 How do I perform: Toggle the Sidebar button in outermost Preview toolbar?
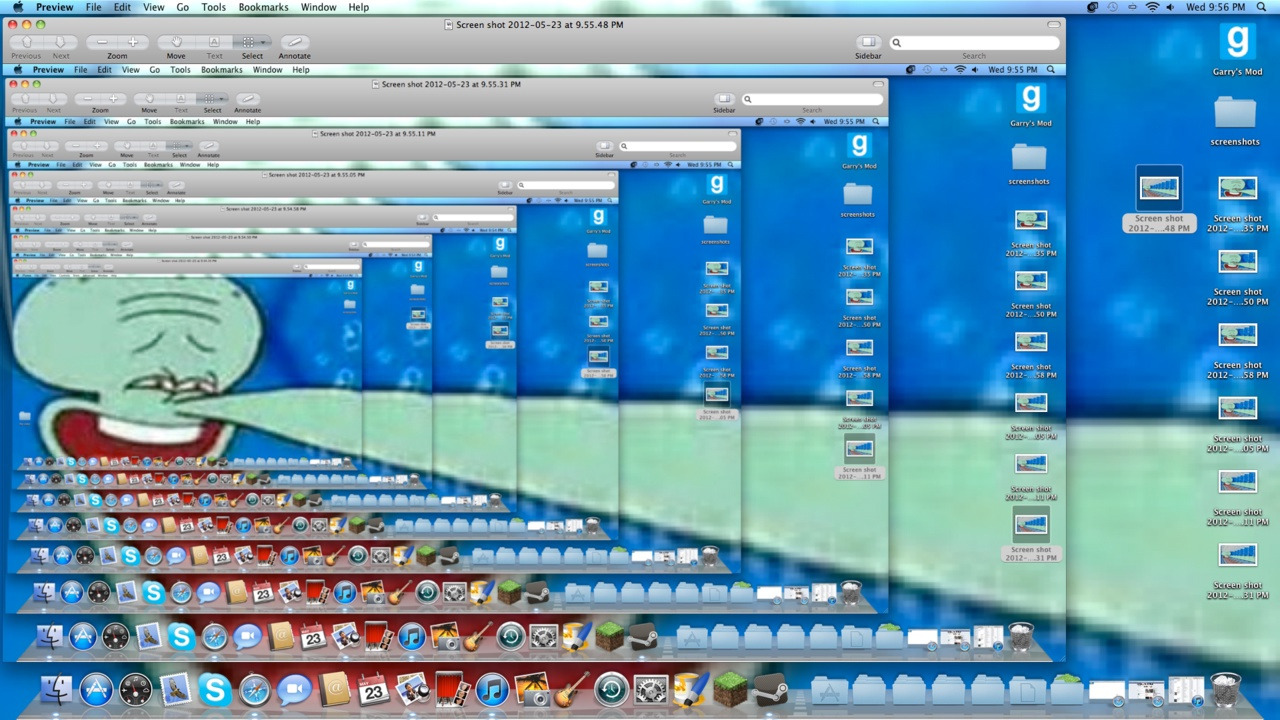pyautogui.click(x=868, y=42)
